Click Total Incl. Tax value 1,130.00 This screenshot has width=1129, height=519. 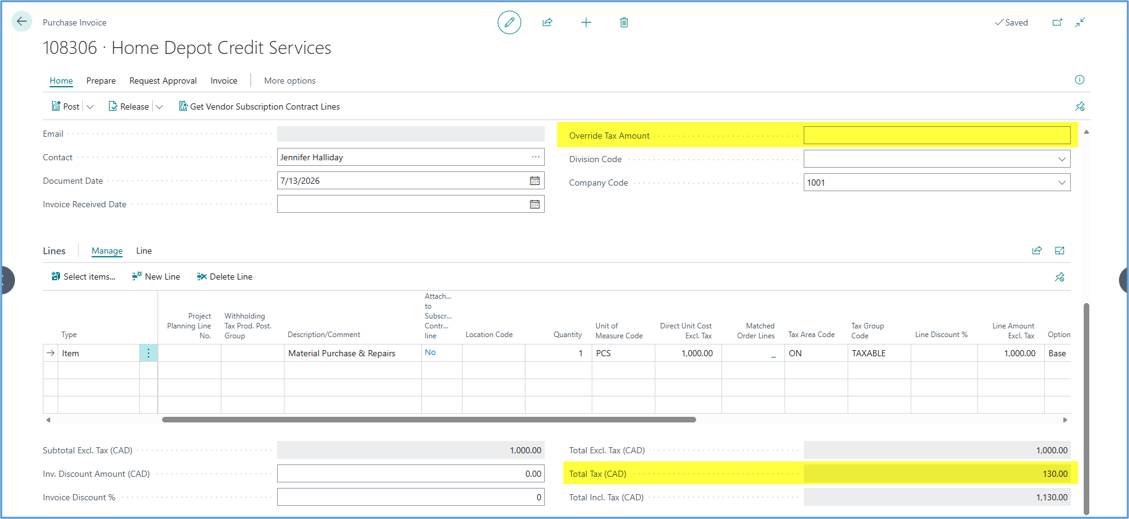click(x=937, y=497)
